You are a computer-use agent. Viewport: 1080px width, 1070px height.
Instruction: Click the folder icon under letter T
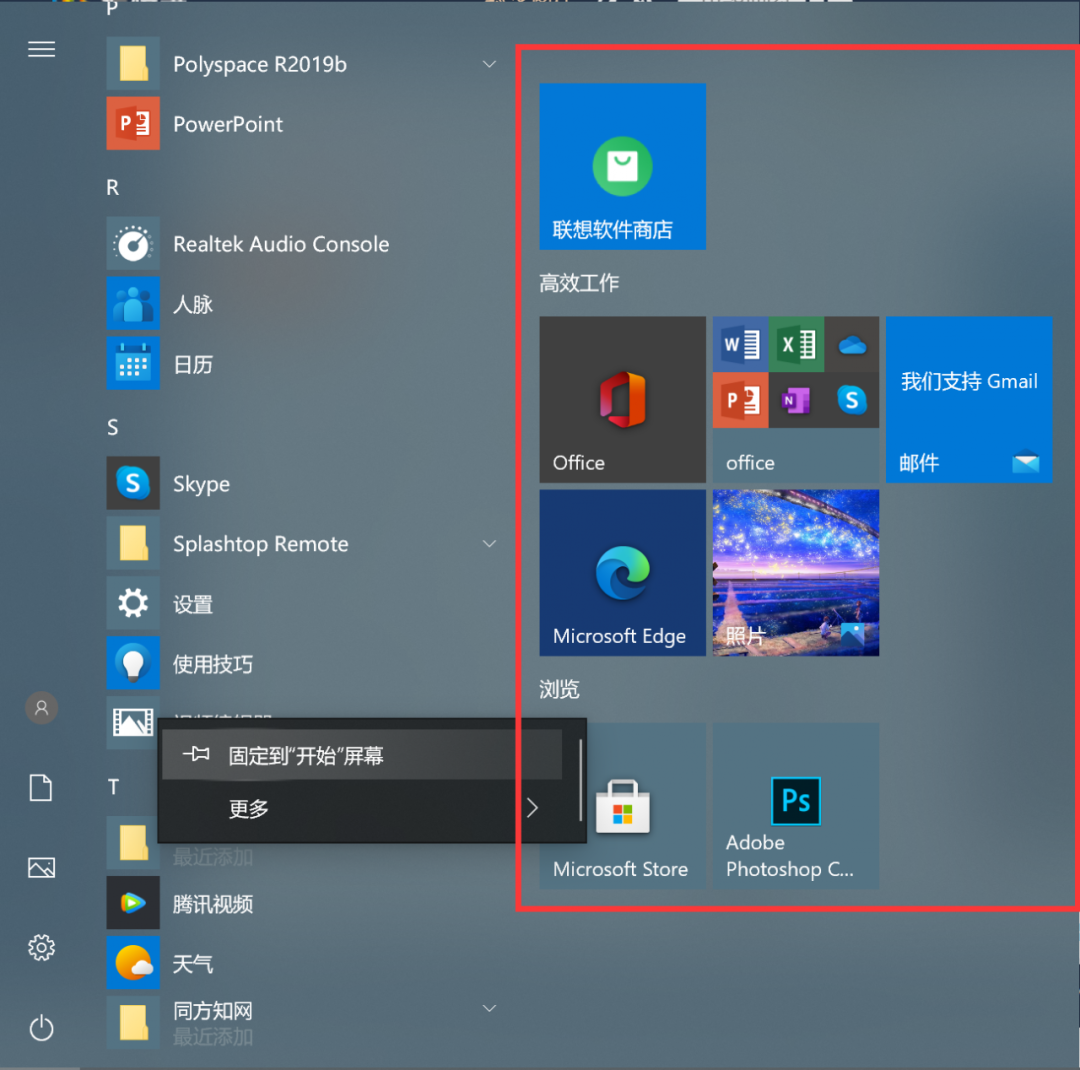(133, 842)
